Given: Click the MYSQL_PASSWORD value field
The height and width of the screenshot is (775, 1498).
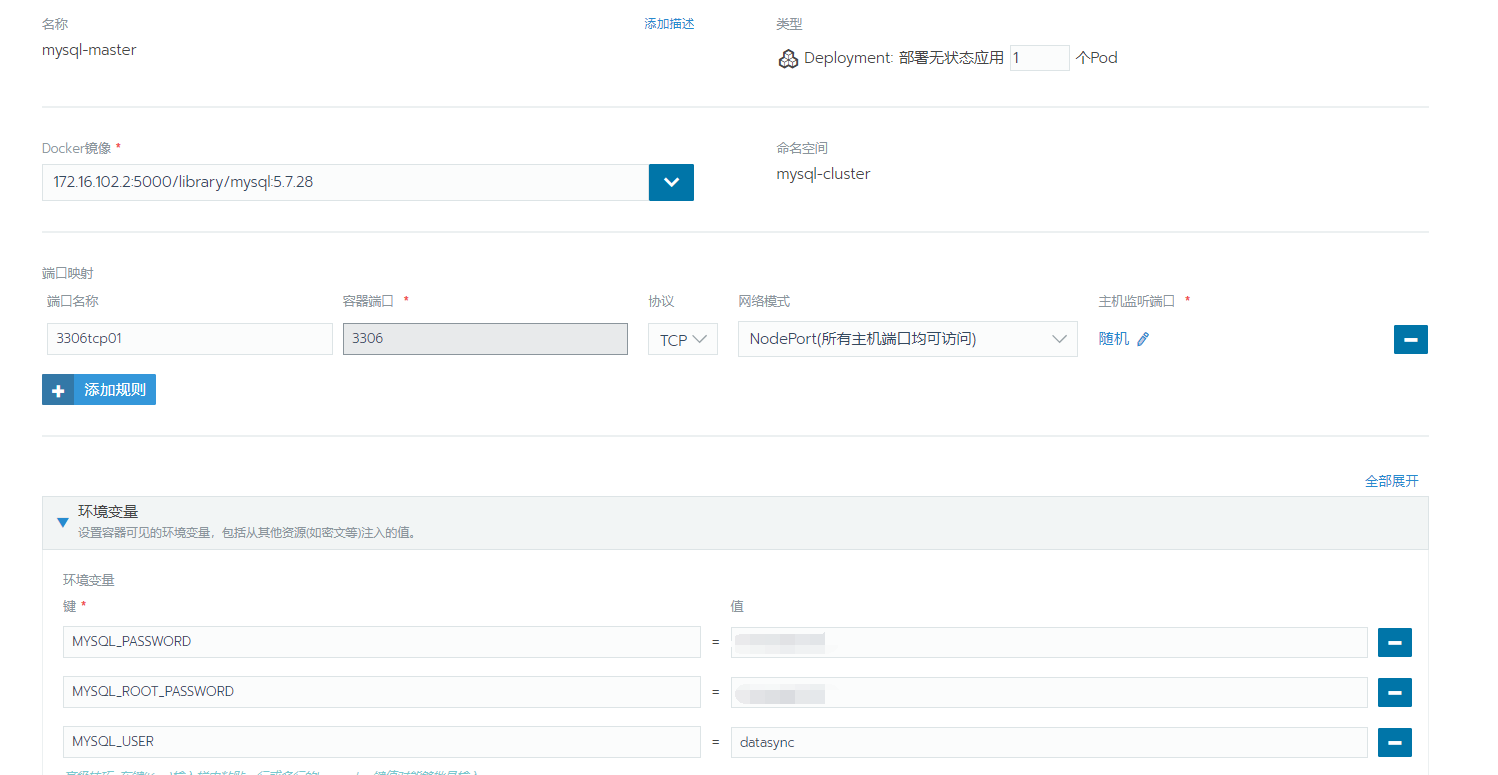Looking at the screenshot, I should [1049, 642].
